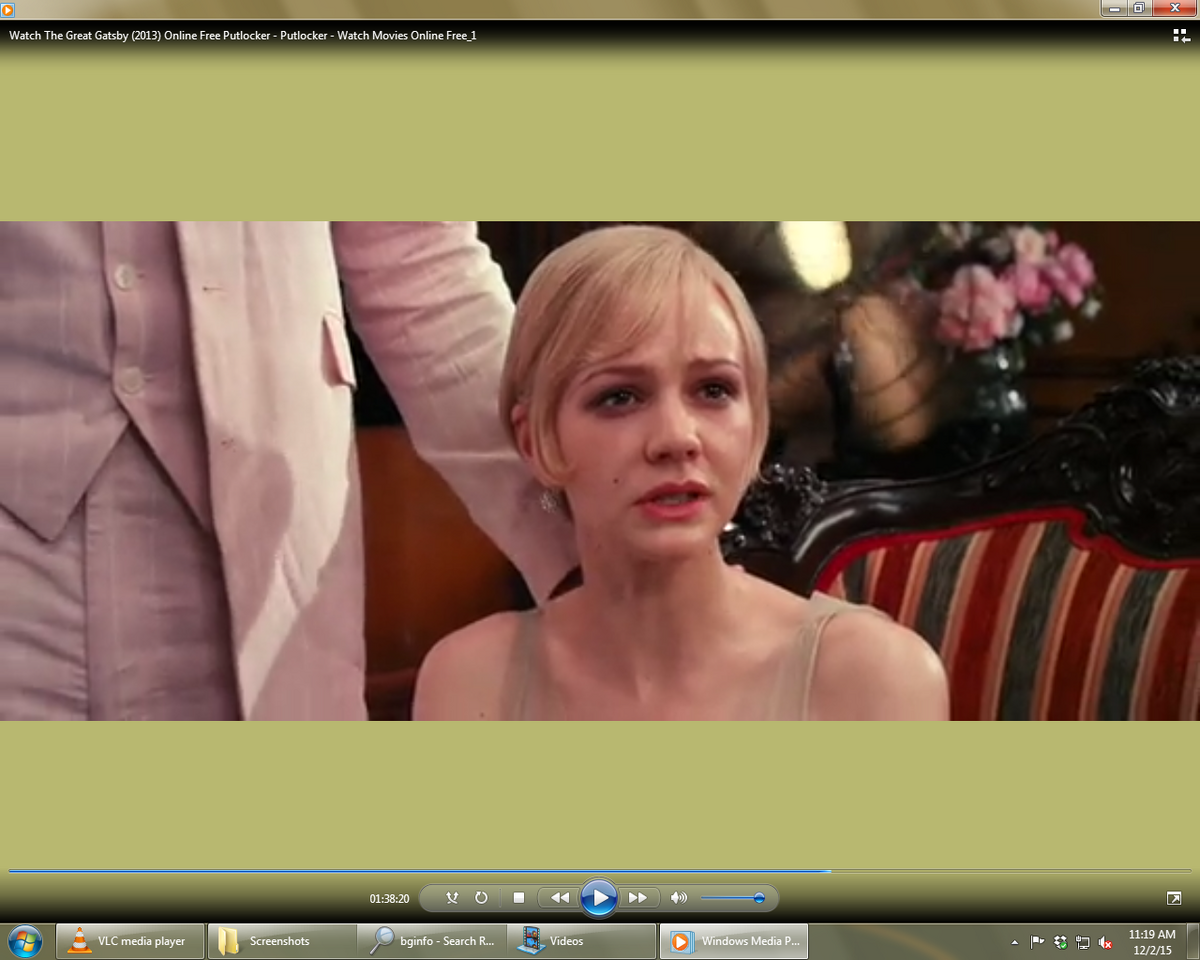
Task: Open the network tray icon
Action: 1083,942
